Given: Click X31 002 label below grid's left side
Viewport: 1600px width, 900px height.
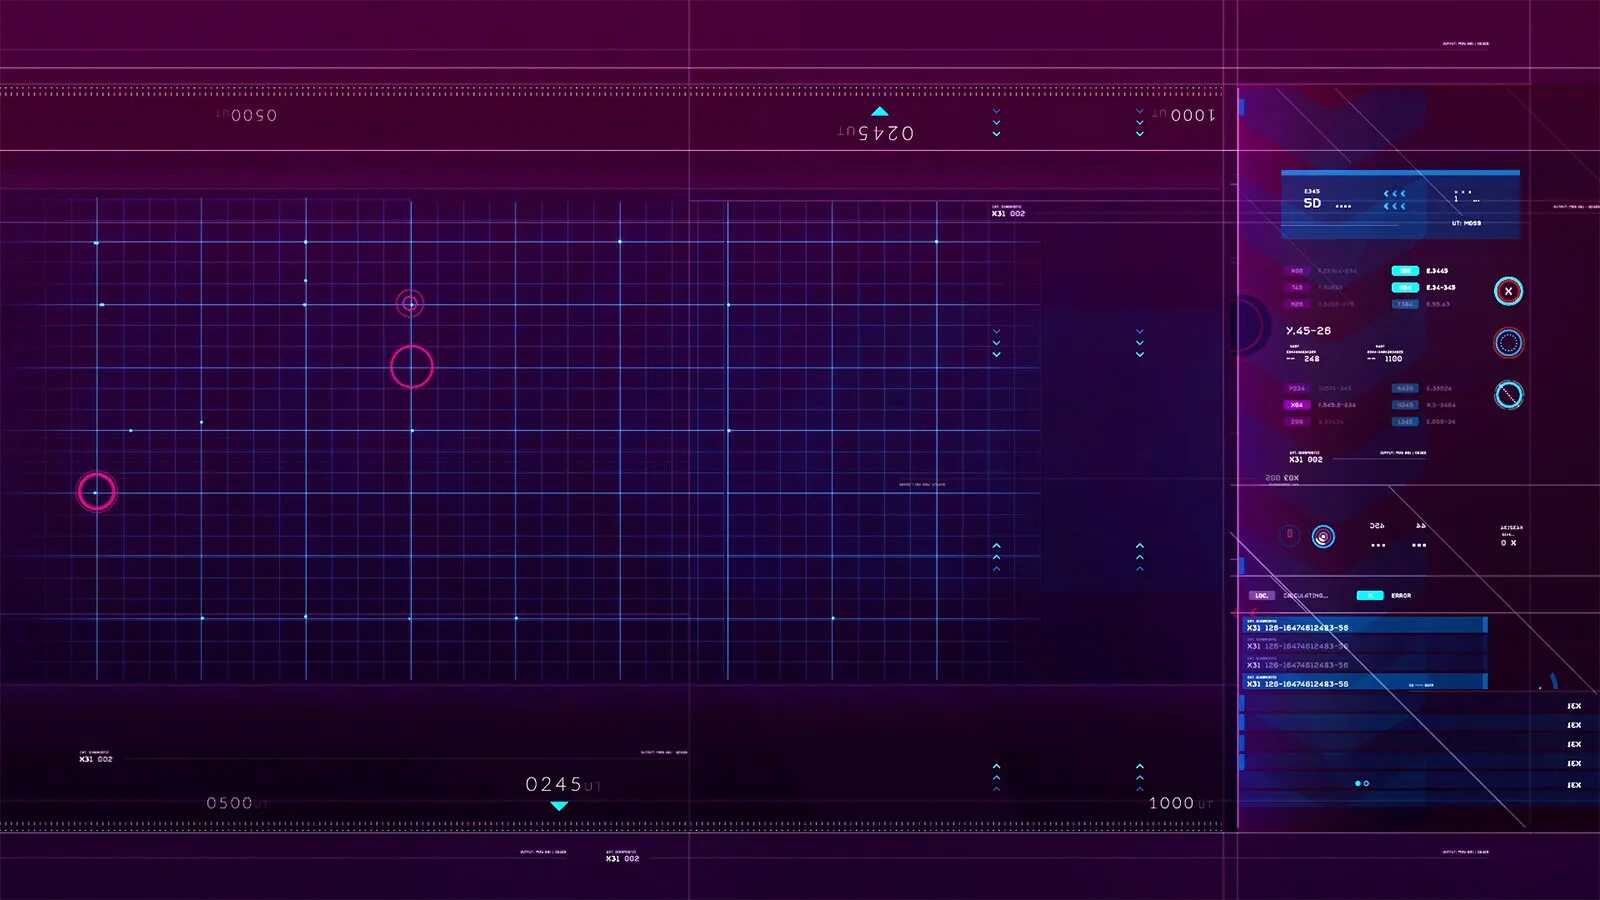Looking at the screenshot, I should (96, 759).
